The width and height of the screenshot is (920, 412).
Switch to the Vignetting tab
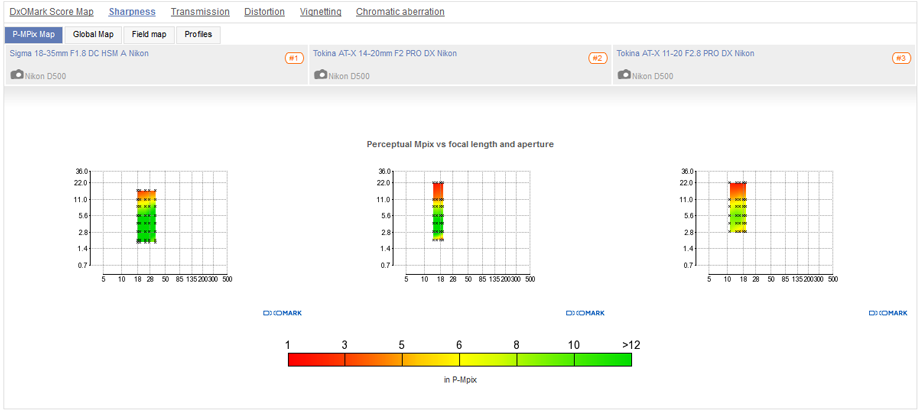(320, 12)
